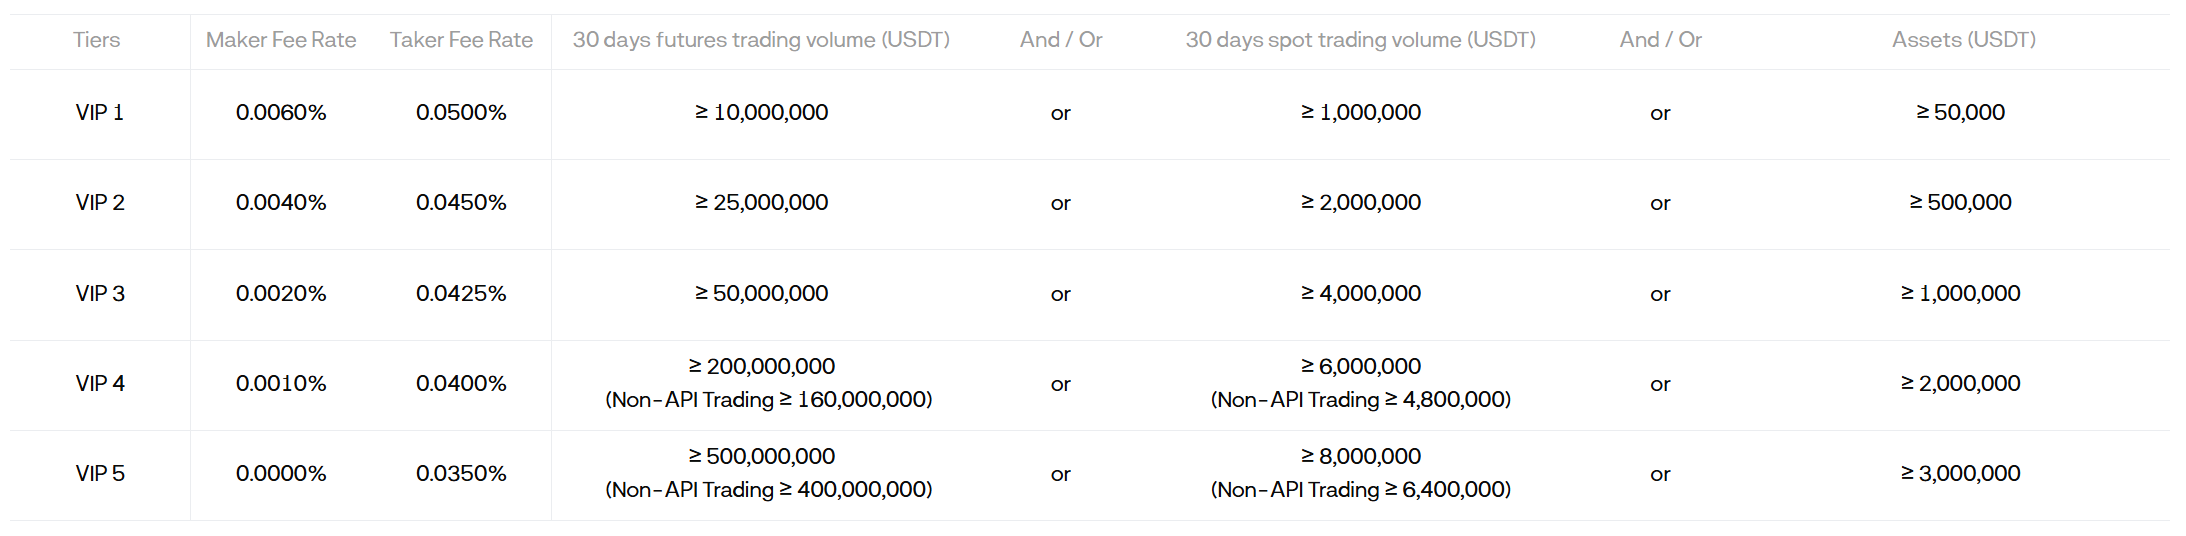This screenshot has height=536, width=2186.
Task: Select the VIP 2 tier row label
Action: 100,203
